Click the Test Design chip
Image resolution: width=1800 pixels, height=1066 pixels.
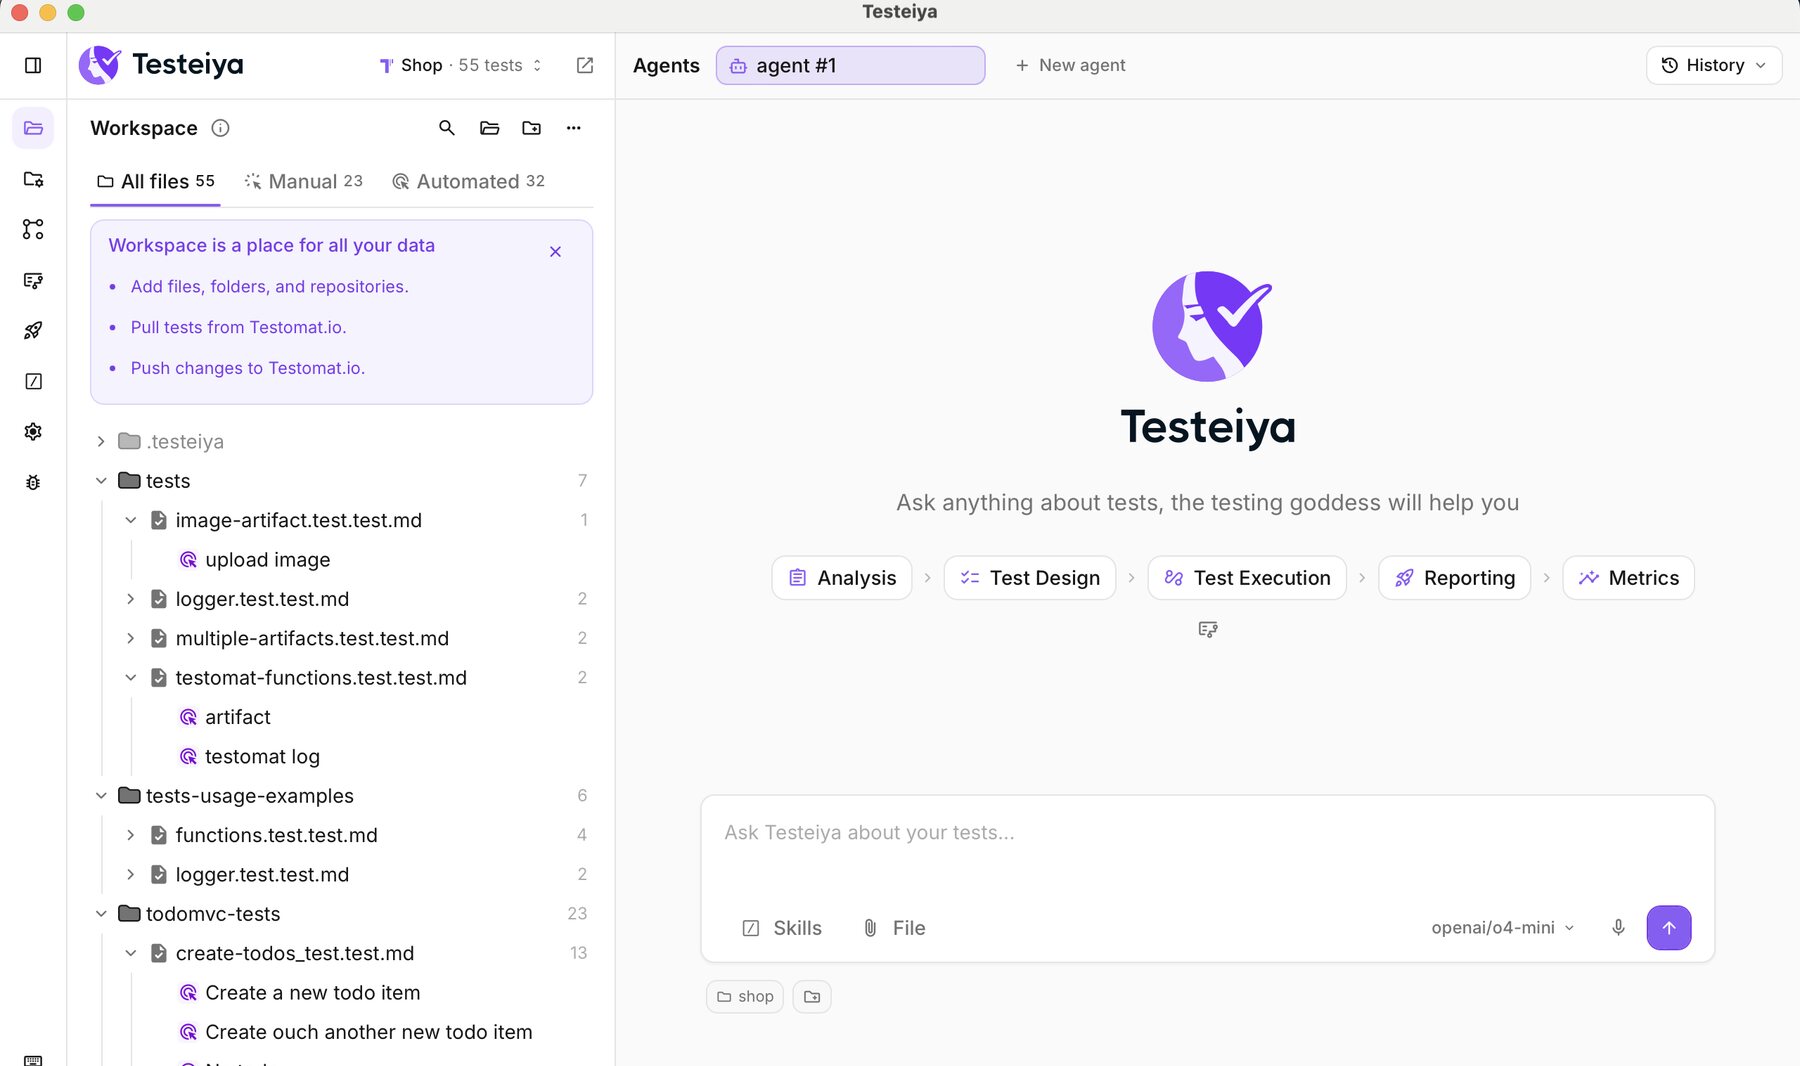[1030, 578]
